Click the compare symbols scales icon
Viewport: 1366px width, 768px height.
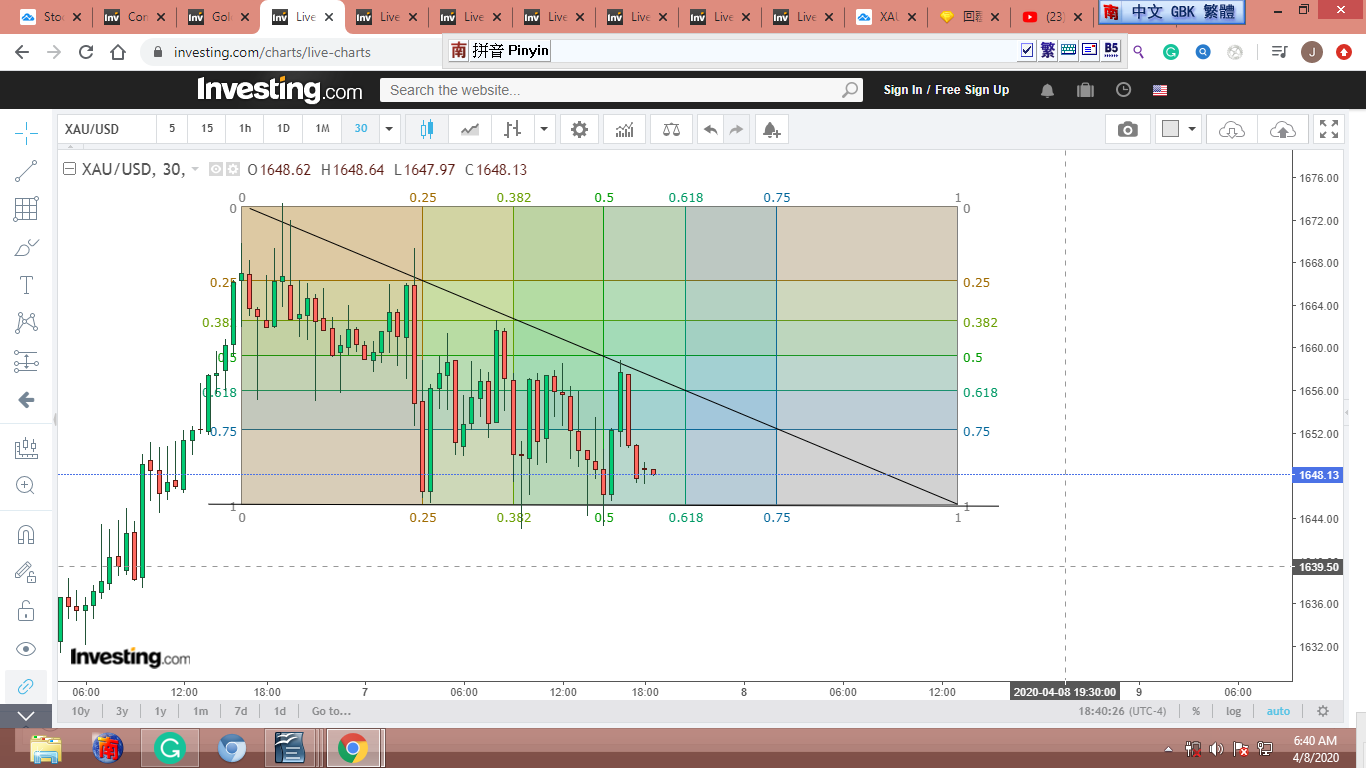pyautogui.click(x=671, y=129)
